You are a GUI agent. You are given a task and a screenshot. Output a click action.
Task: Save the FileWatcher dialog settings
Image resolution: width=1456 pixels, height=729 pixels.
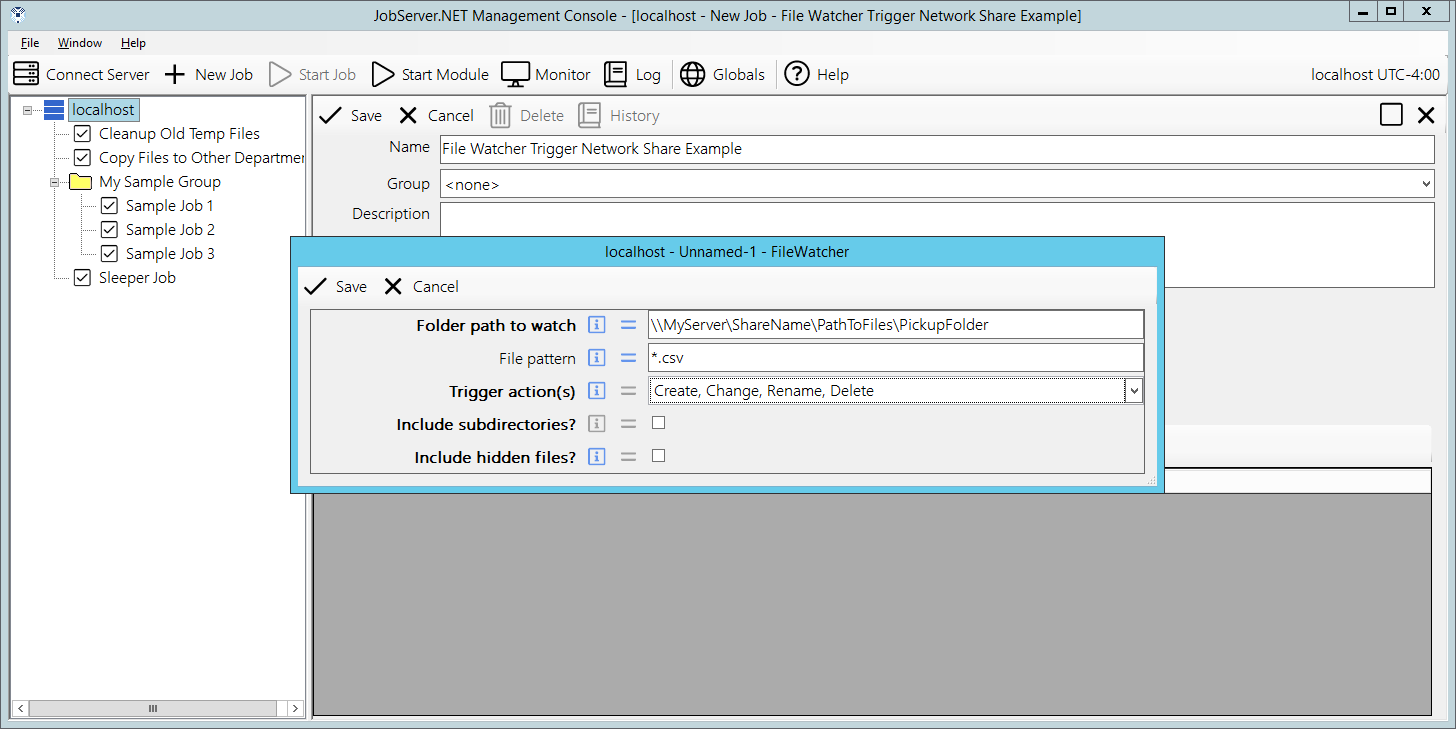tap(335, 287)
